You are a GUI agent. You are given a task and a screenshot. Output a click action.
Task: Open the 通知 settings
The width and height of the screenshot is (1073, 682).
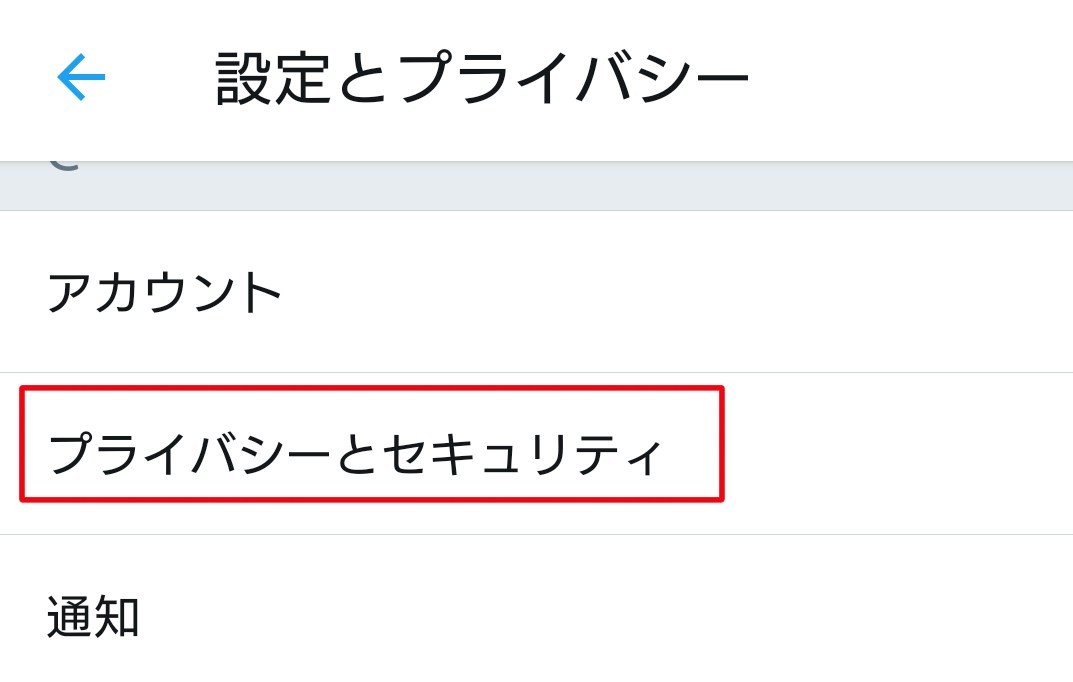(x=93, y=616)
